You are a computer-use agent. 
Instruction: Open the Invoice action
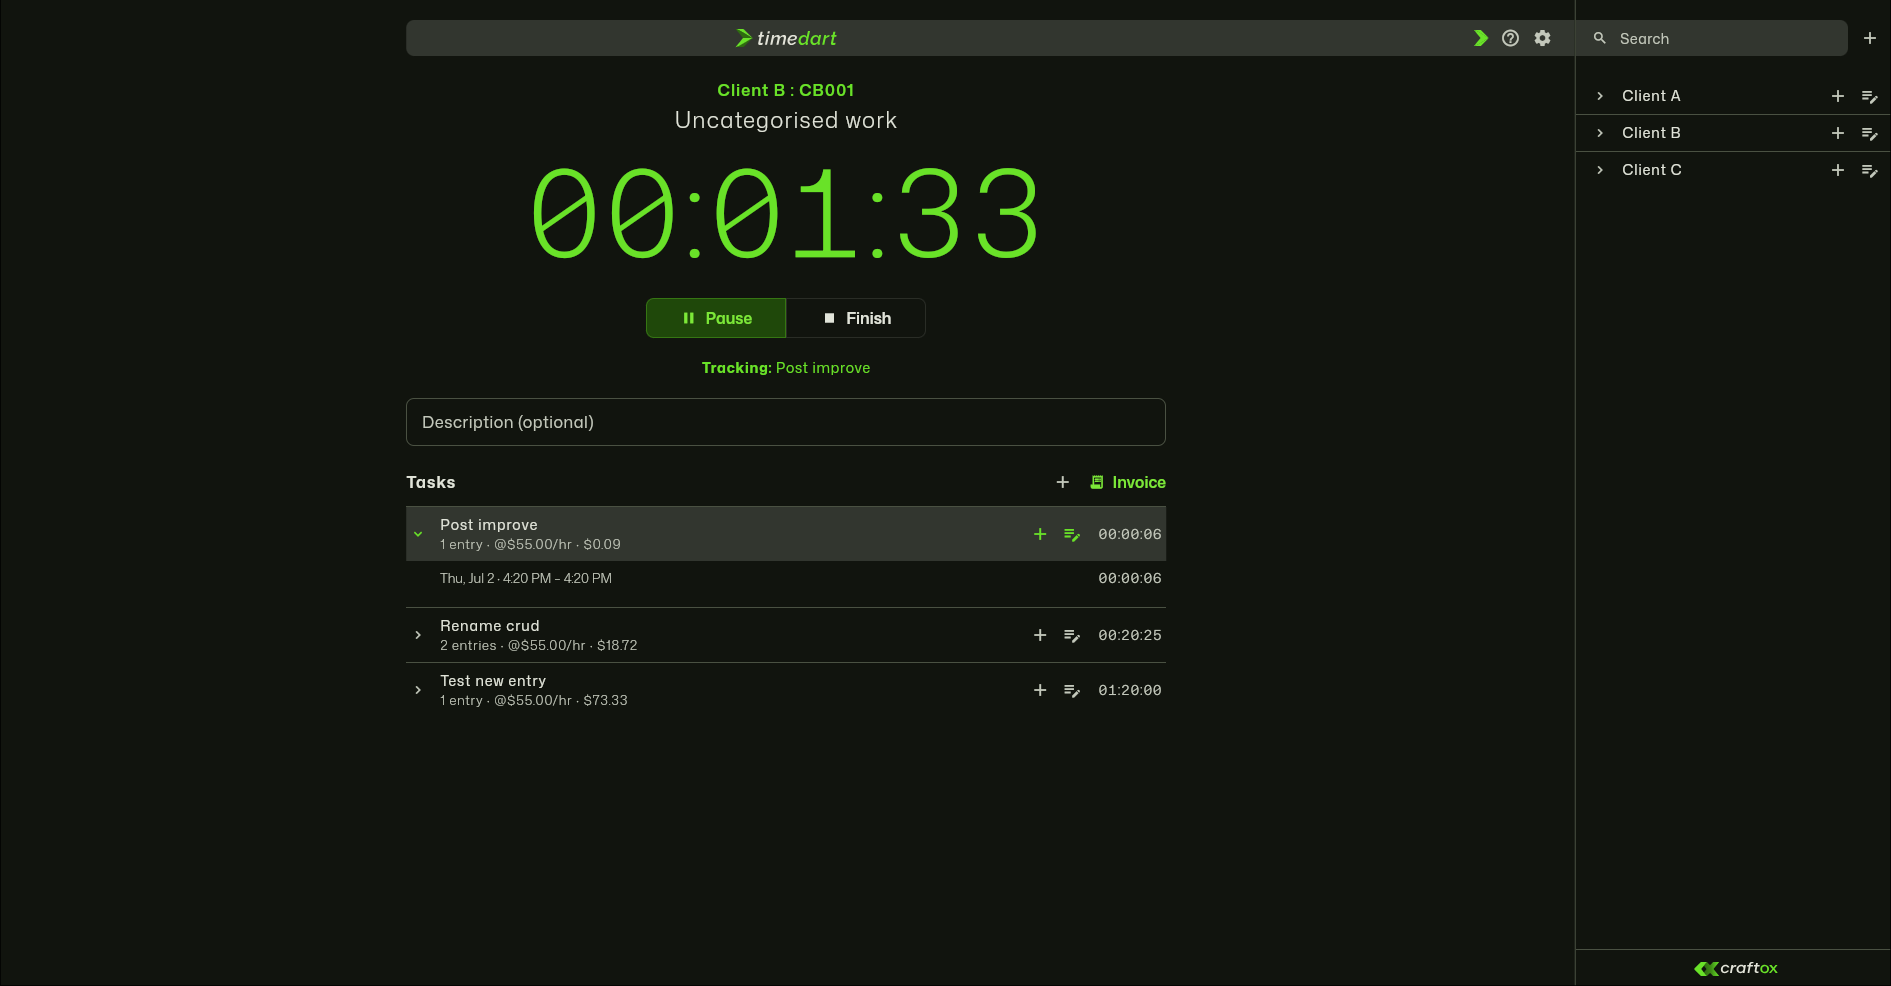1127,482
